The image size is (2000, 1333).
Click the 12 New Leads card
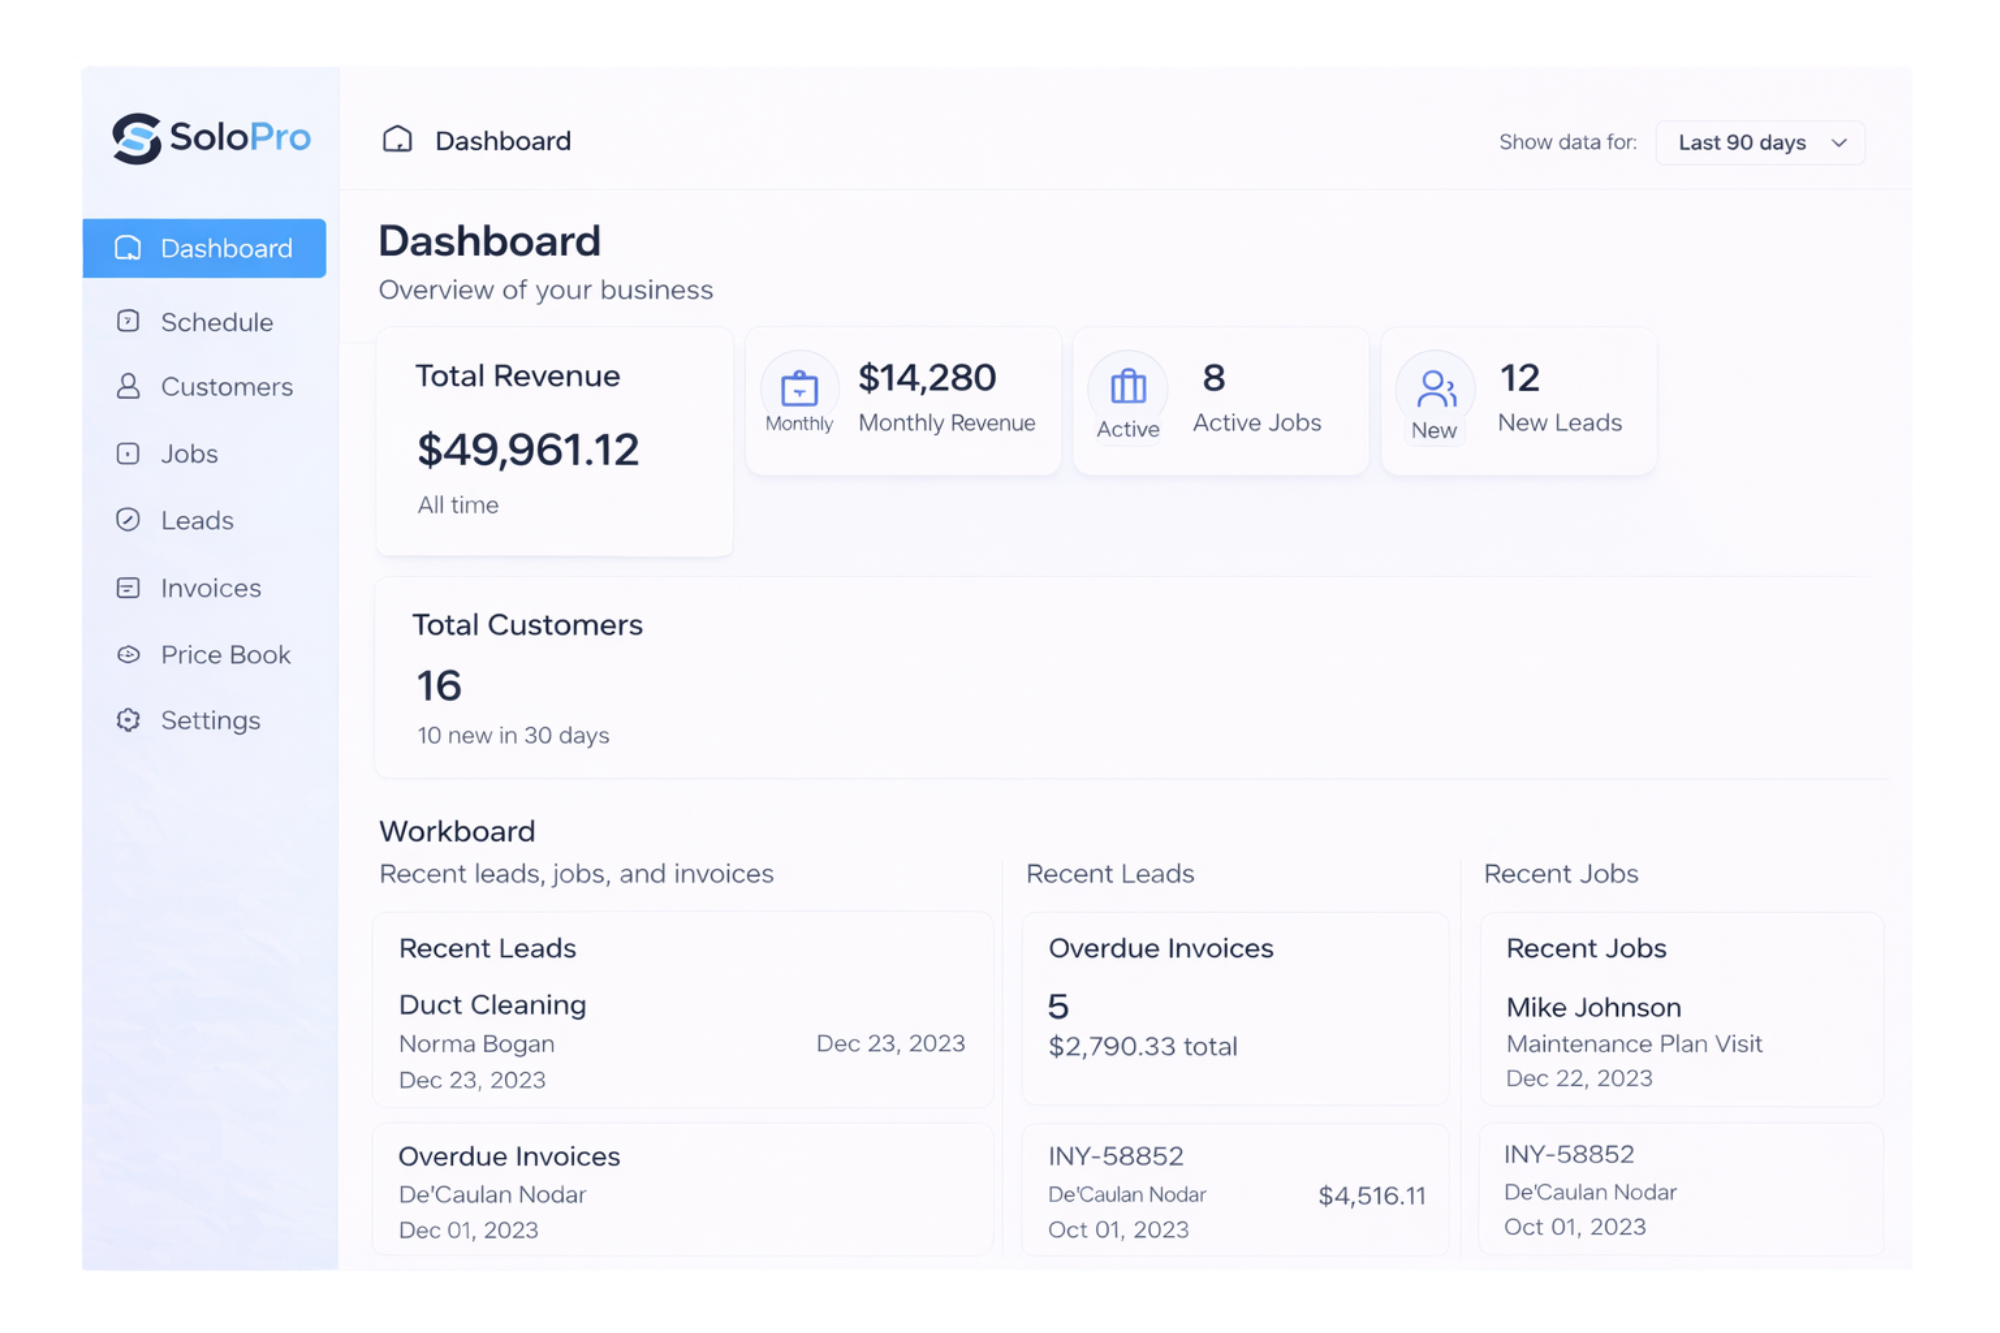click(x=1519, y=400)
